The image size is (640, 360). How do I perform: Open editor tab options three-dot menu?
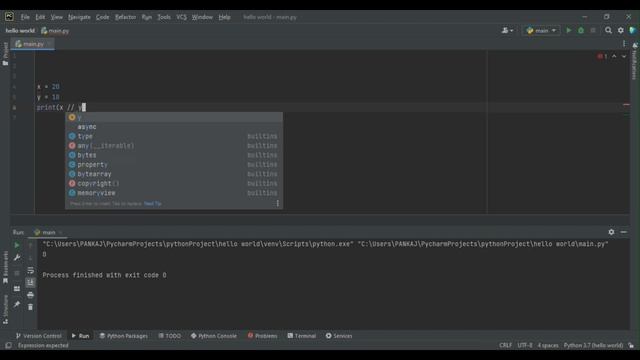(x=624, y=44)
